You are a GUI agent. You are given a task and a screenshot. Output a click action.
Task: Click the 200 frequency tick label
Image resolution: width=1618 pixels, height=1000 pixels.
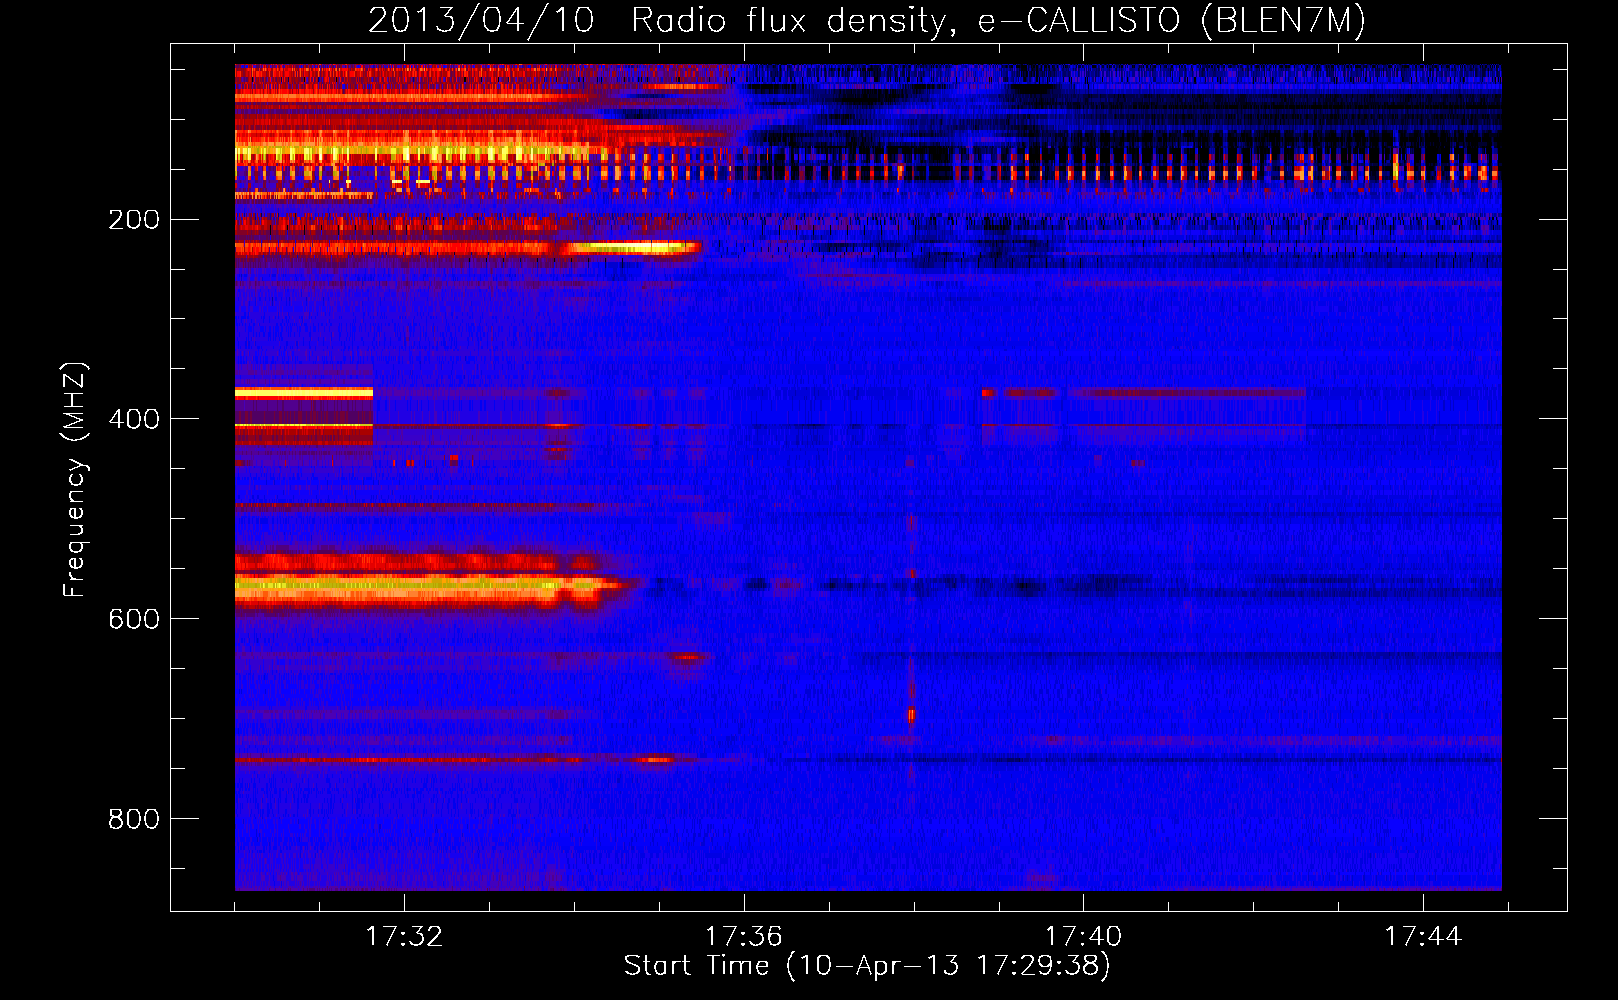pos(134,219)
